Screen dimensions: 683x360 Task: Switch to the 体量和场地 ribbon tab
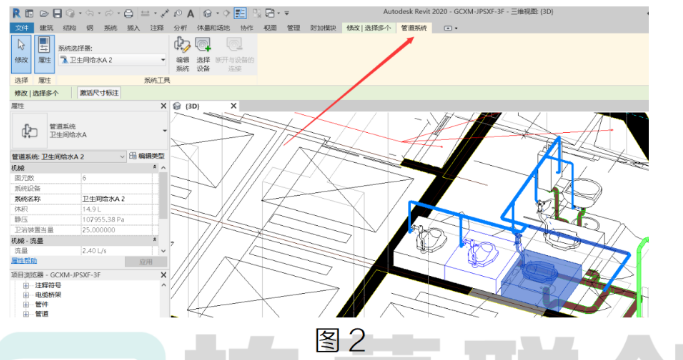point(213,28)
